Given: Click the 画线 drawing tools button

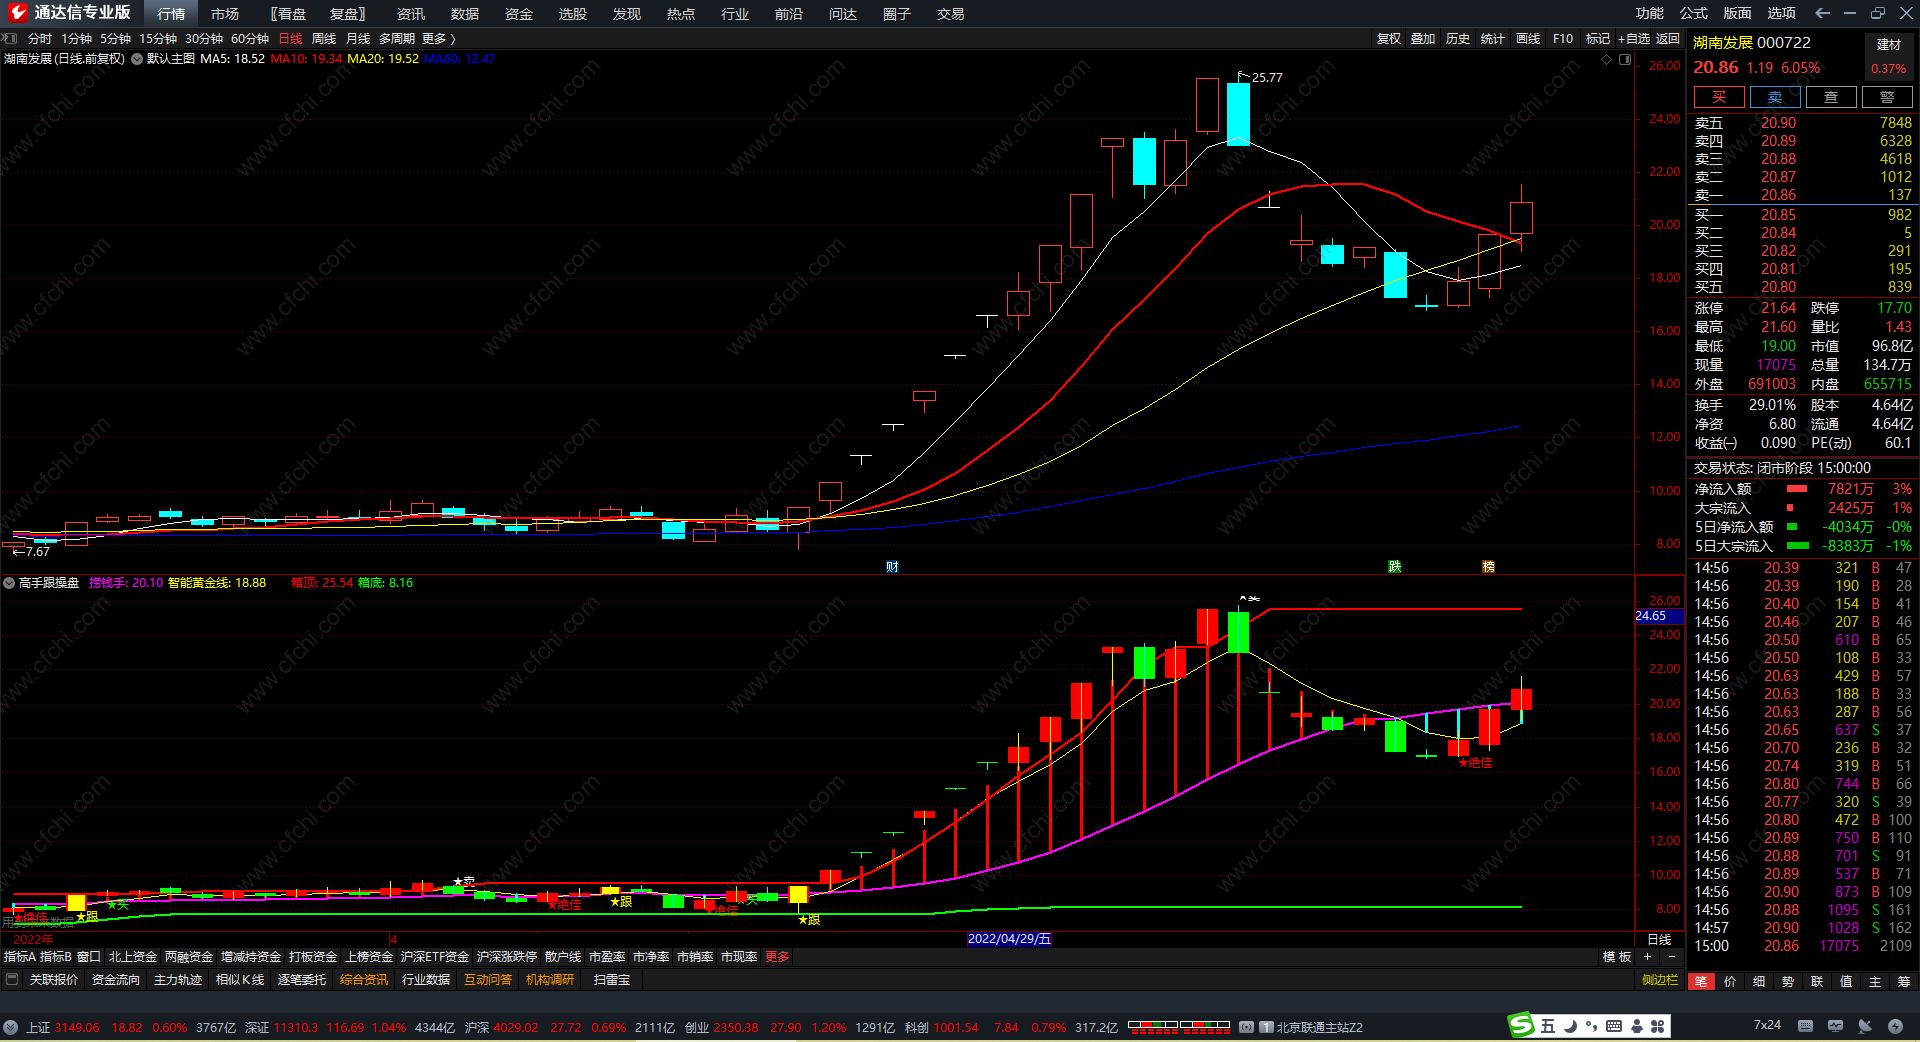Looking at the screenshot, I should 1528,38.
